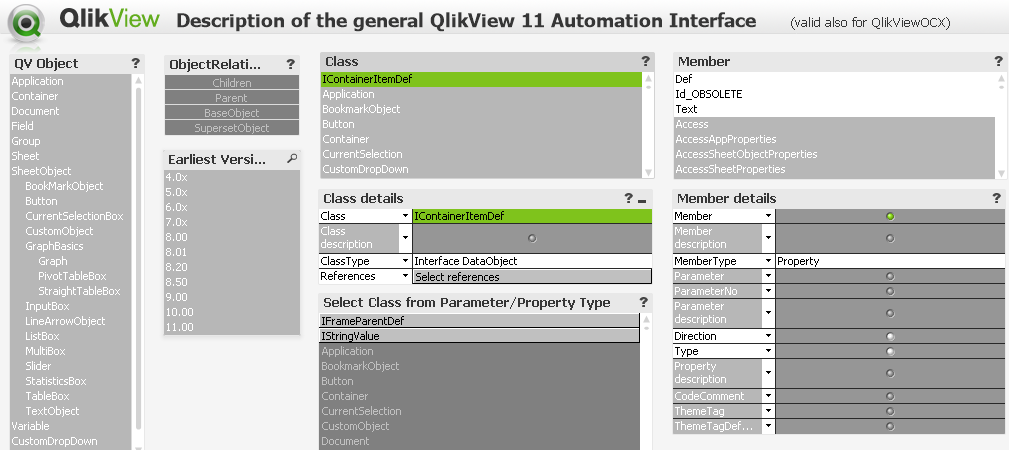Select Parent in ObjectRelation list
This screenshot has width=1013, height=466.
[x=232, y=98]
